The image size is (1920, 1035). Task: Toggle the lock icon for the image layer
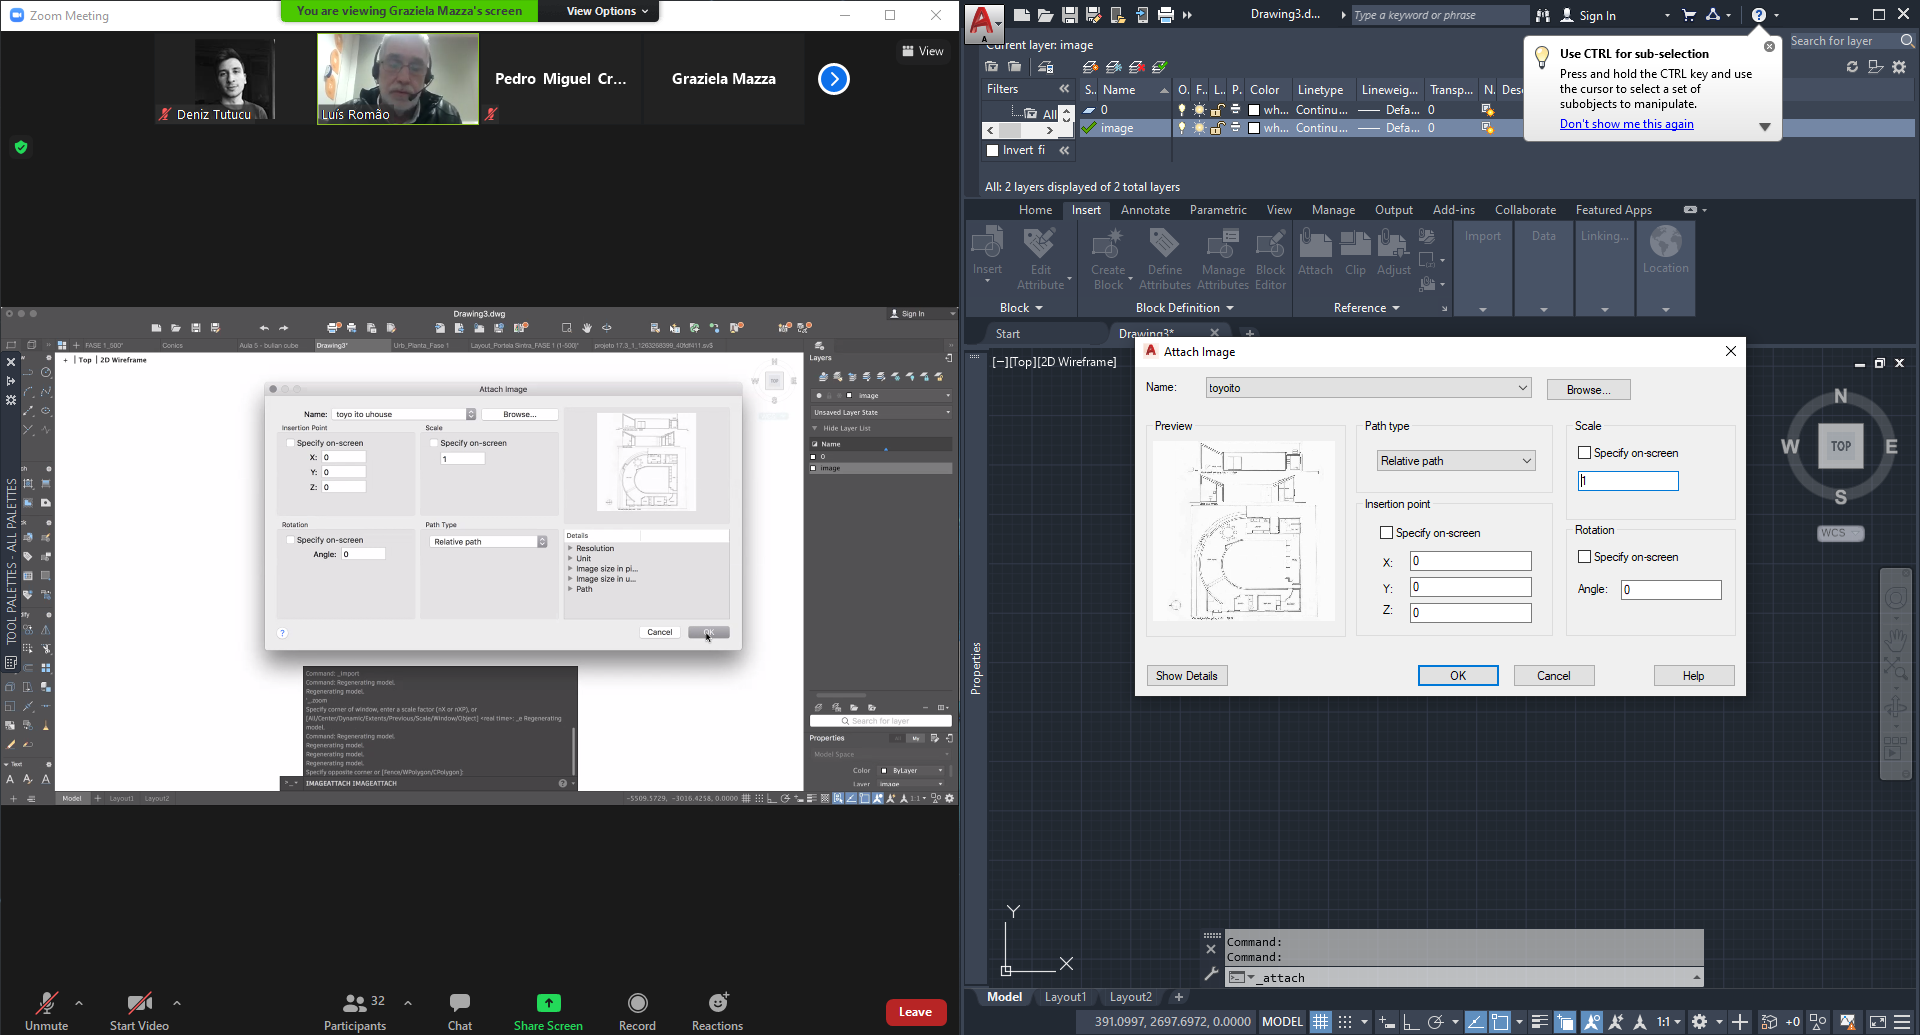tap(1217, 128)
